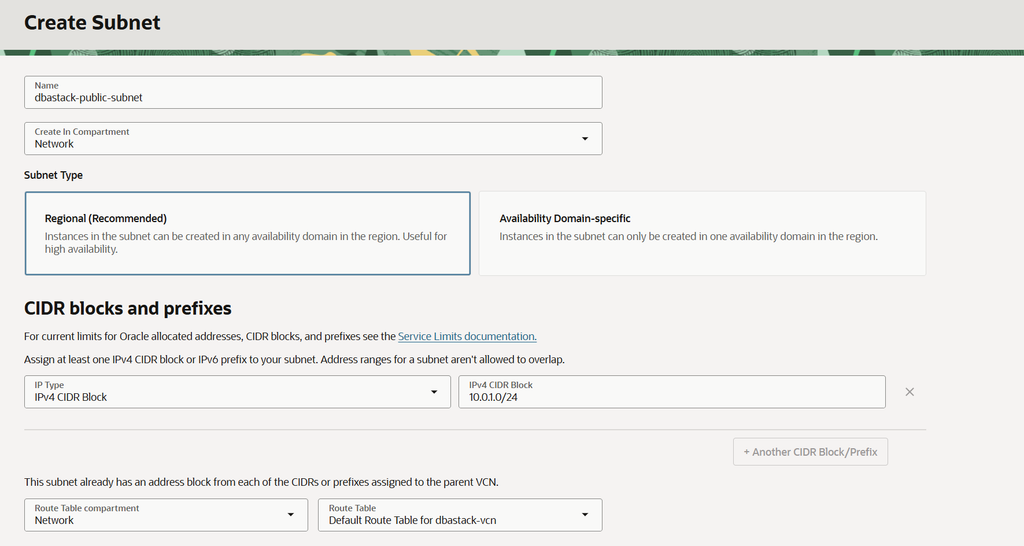Open the Route Table dropdown
Viewport: 1024px width, 546px height.
[x=460, y=515]
